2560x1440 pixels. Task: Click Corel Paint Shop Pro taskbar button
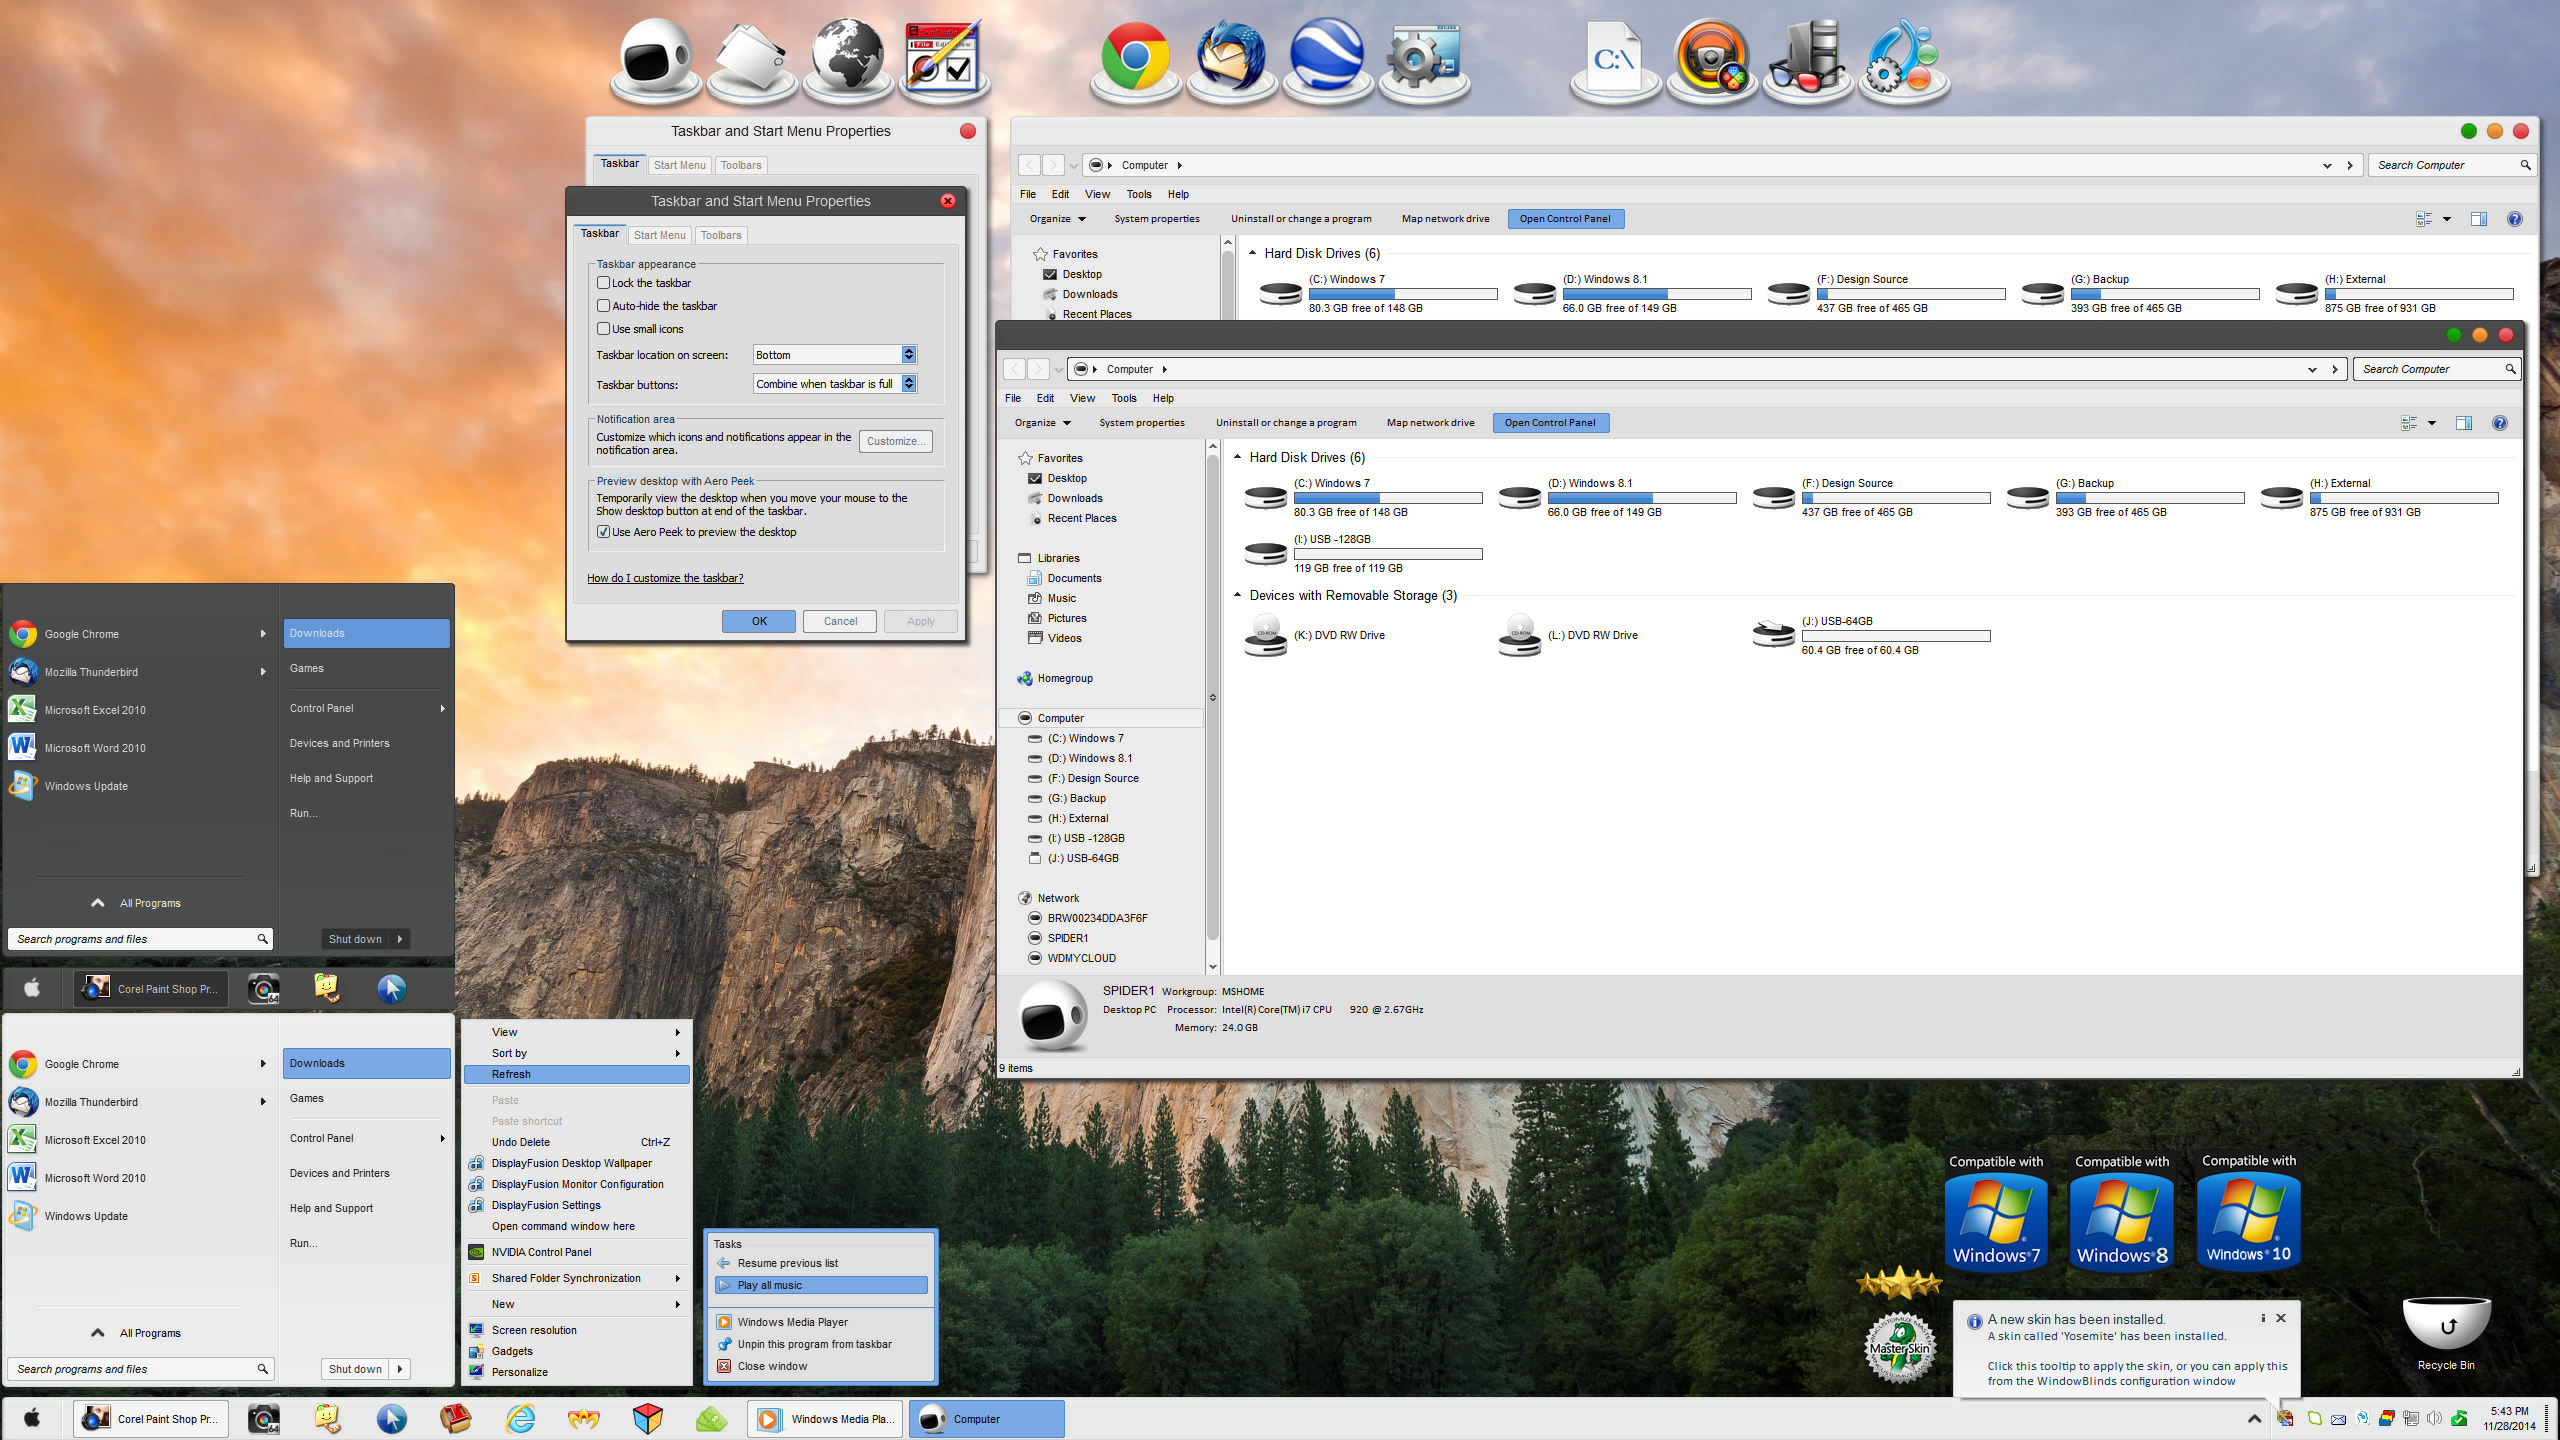pos(151,1419)
